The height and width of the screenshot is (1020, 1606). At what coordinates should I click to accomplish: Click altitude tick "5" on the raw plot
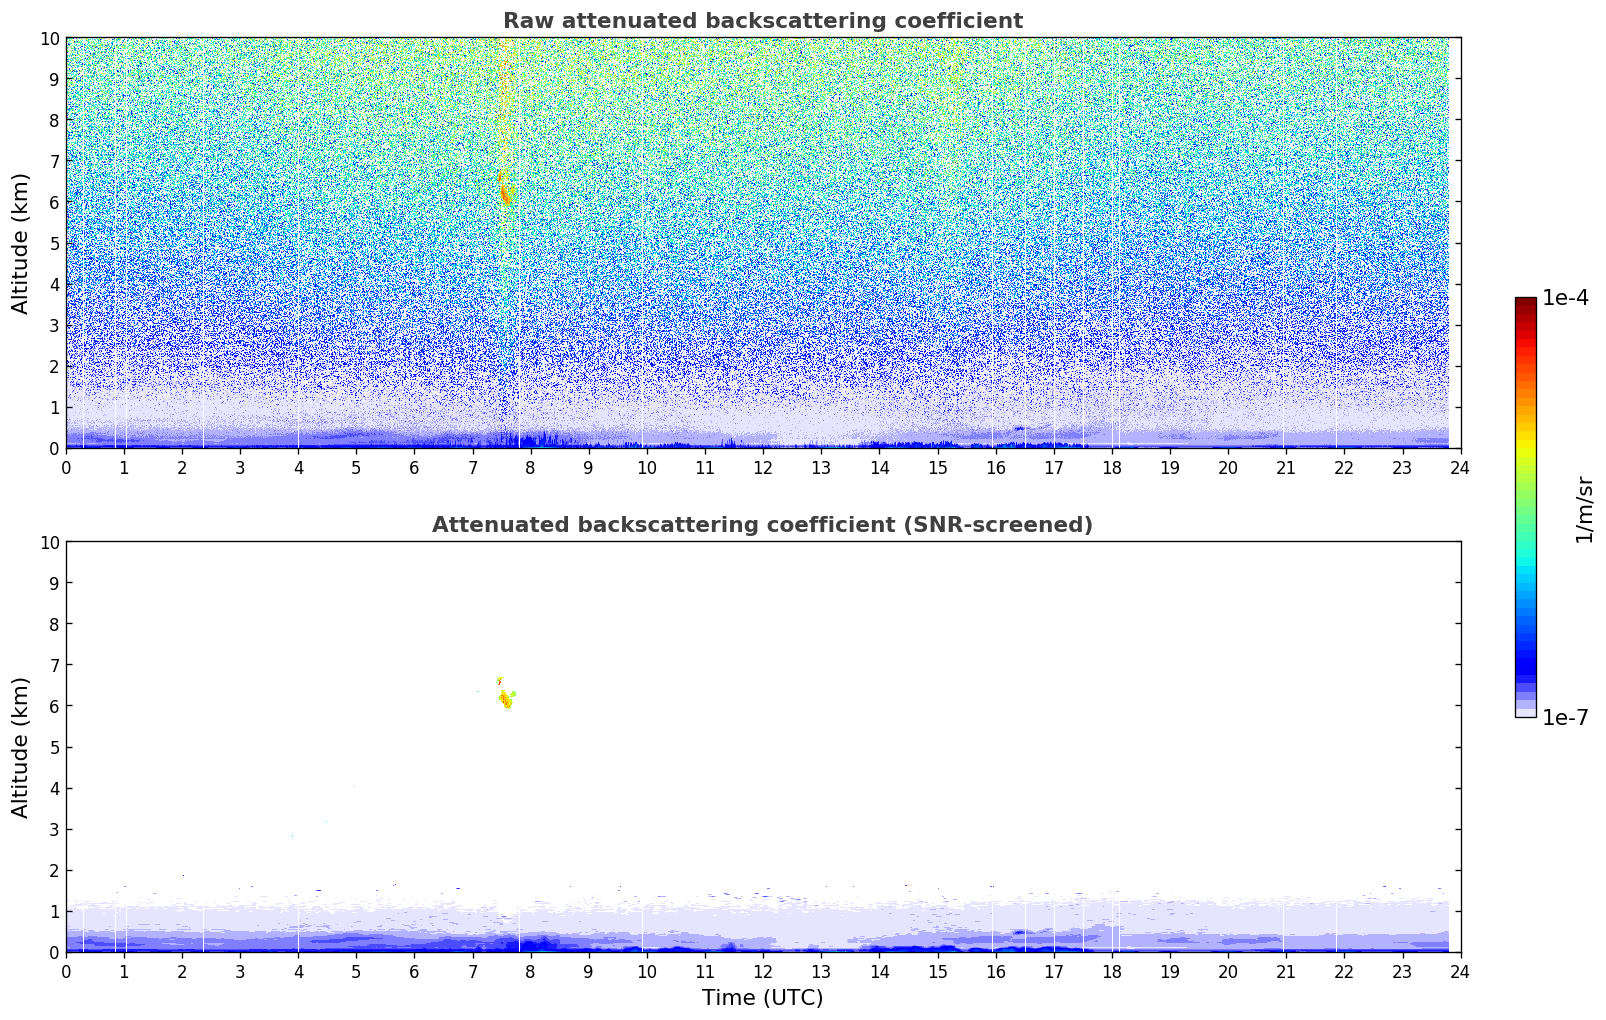(x=54, y=243)
